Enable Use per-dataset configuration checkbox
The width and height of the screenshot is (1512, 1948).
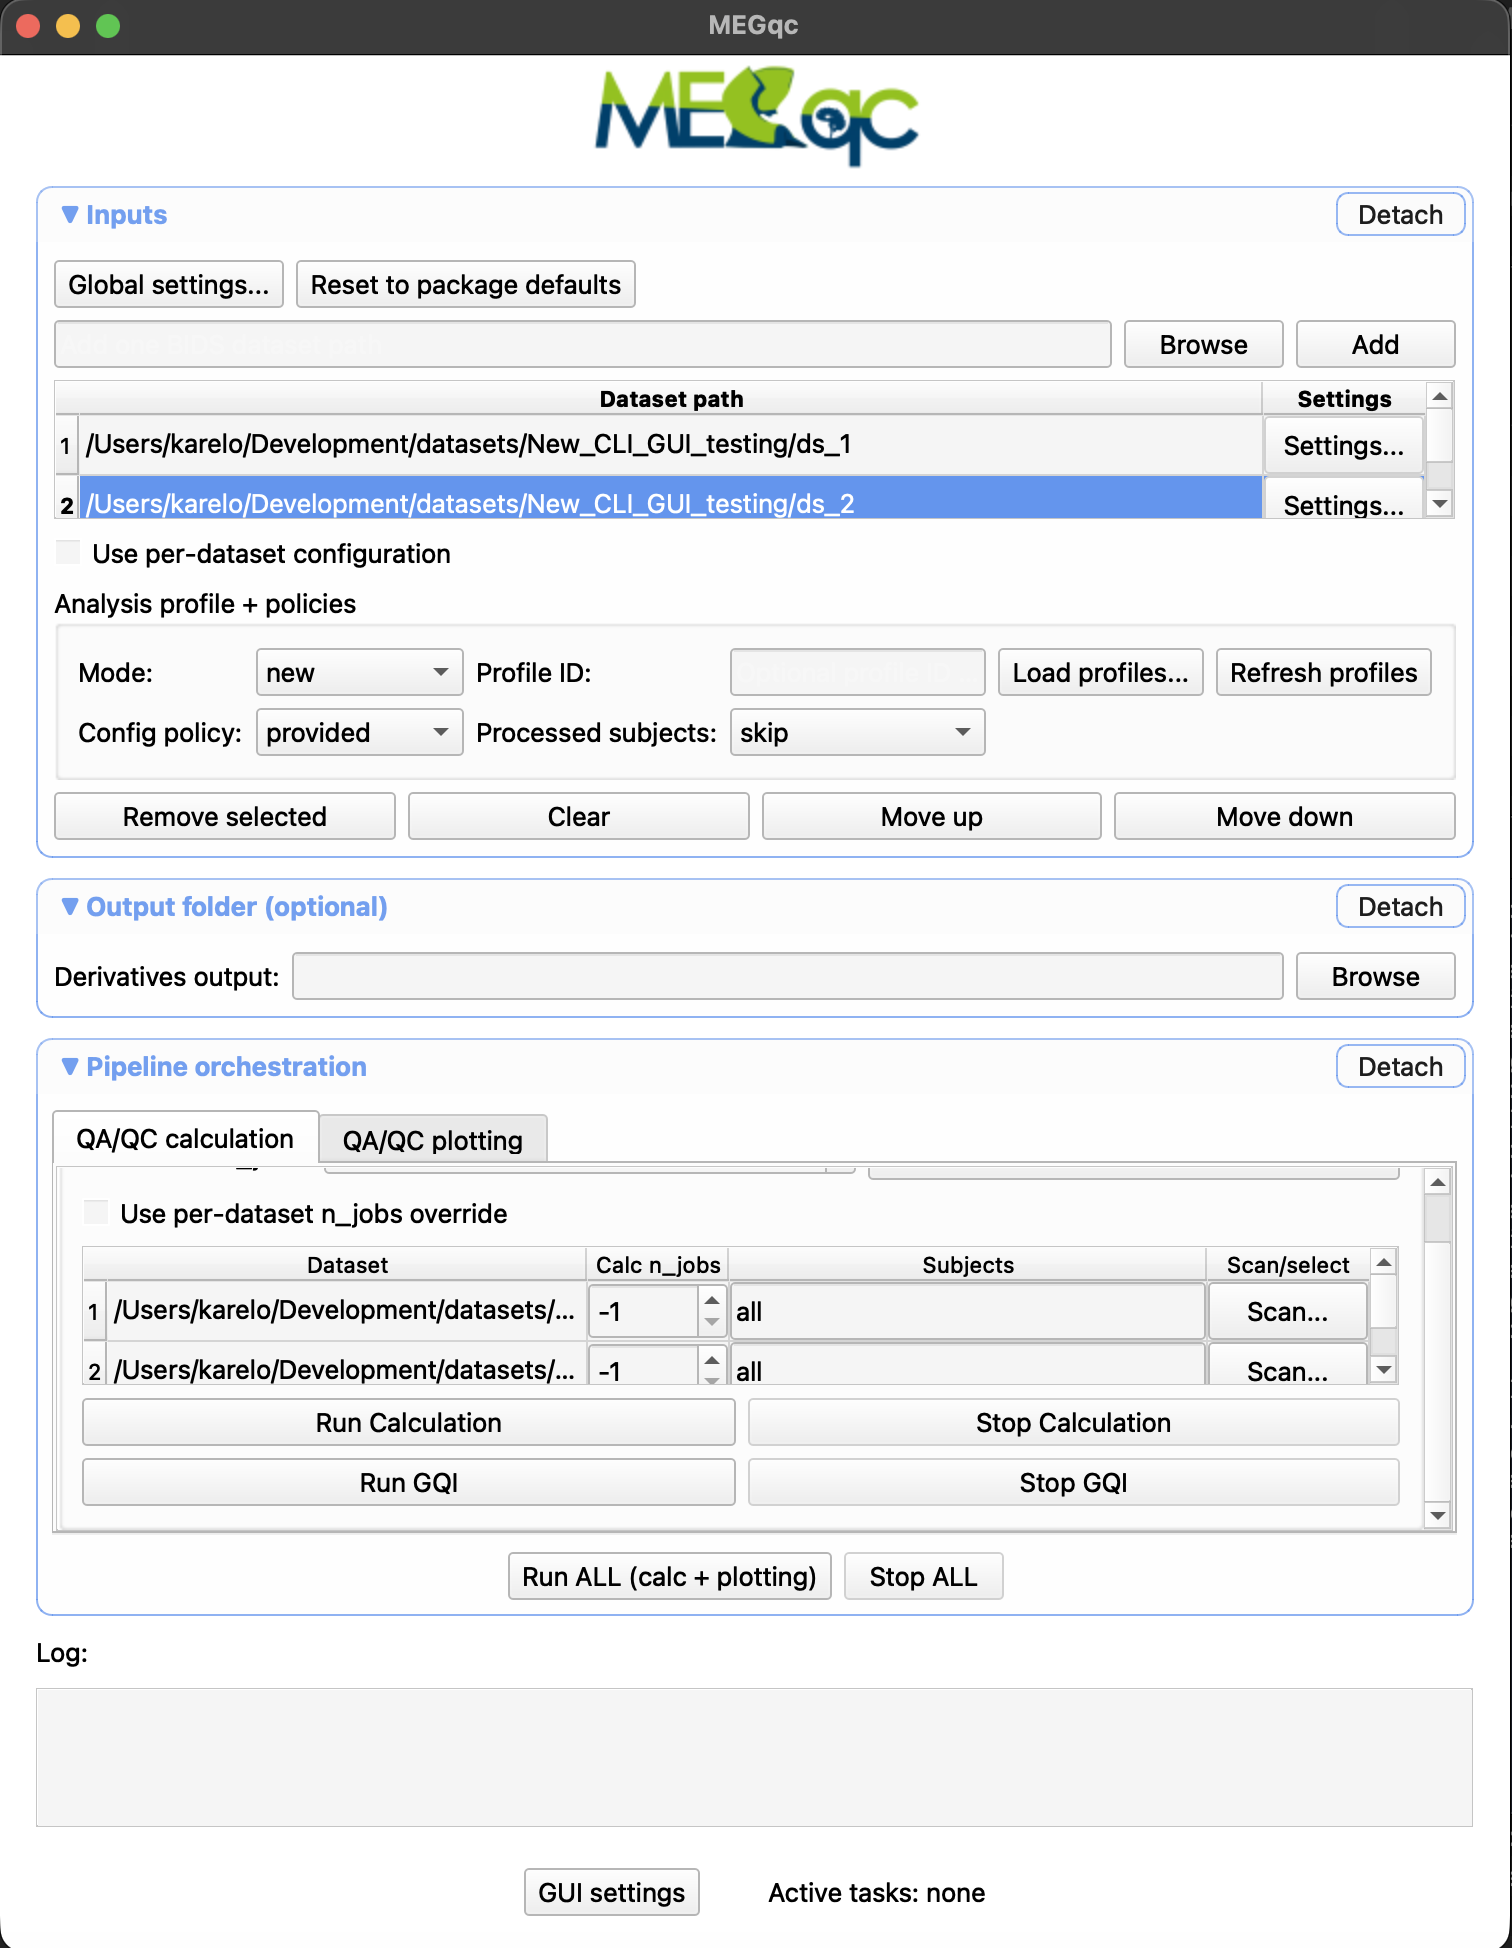click(x=69, y=553)
